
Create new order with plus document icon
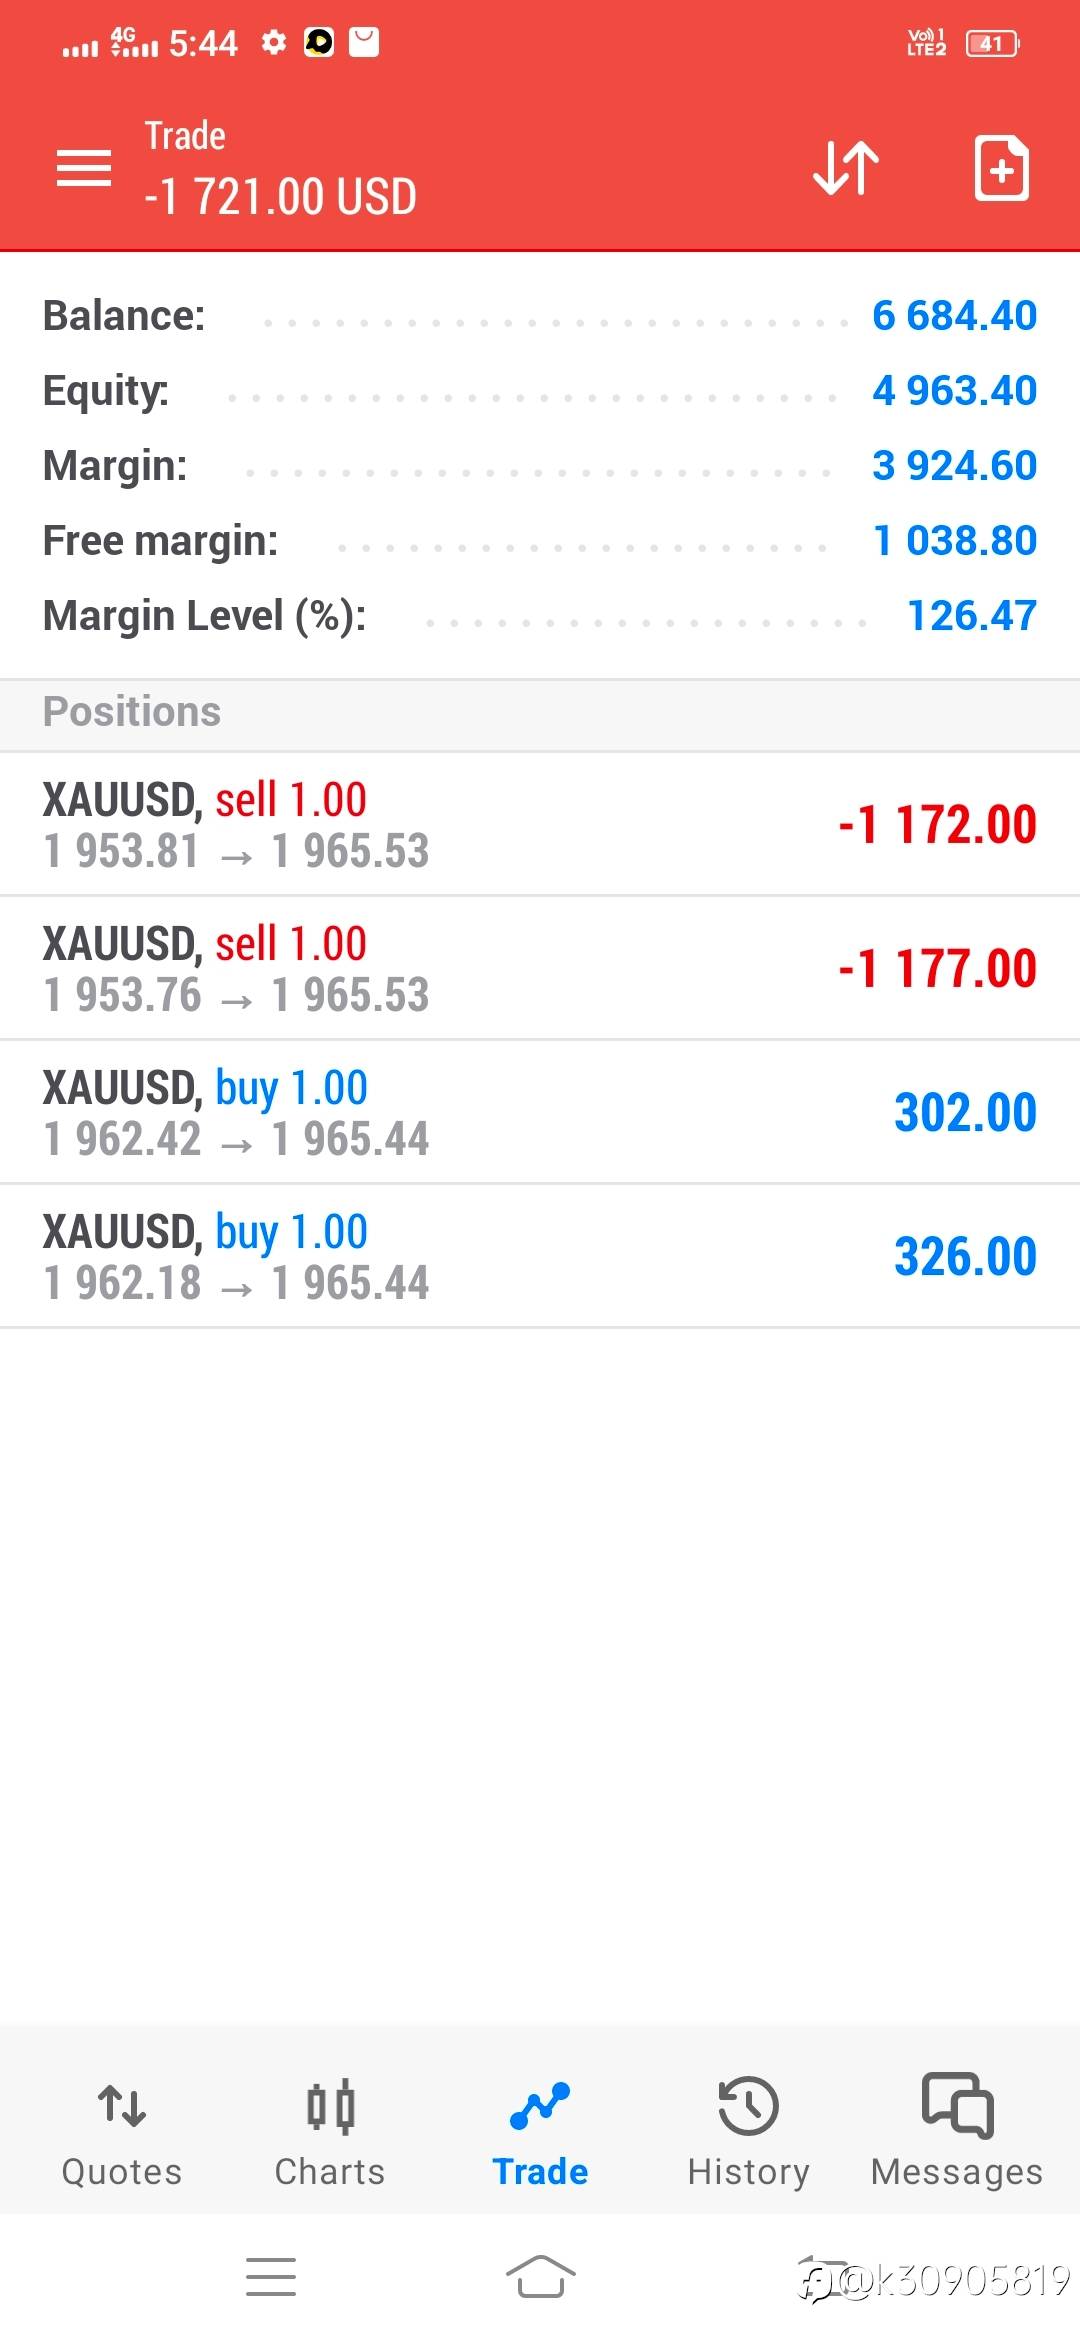coord(1001,168)
